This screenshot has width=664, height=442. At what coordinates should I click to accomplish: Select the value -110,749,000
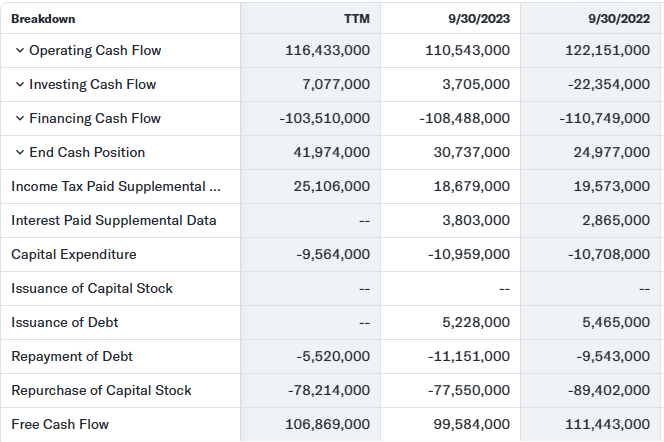point(605,118)
